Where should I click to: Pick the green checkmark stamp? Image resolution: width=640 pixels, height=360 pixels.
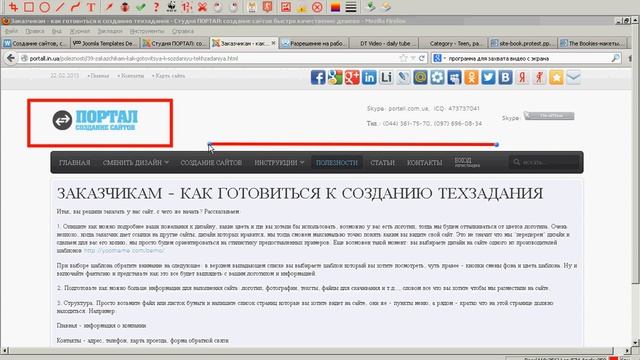click(x=140, y=7)
